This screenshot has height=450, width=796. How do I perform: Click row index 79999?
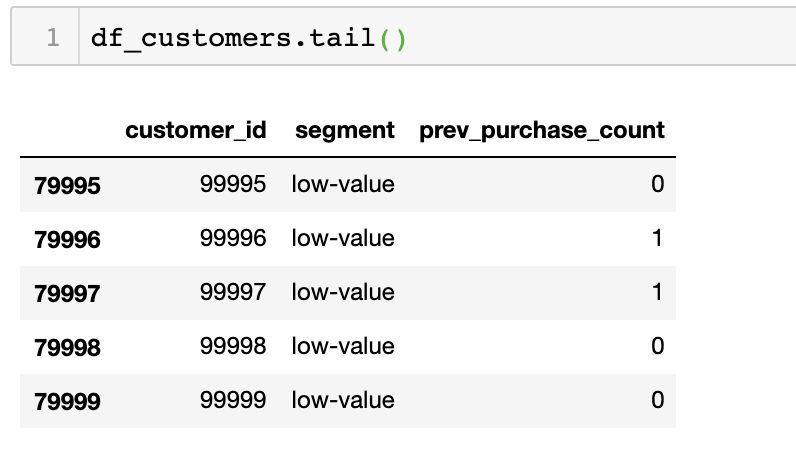click(67, 401)
